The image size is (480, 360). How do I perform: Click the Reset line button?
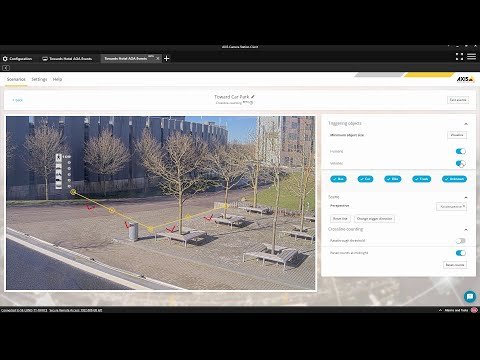point(340,219)
